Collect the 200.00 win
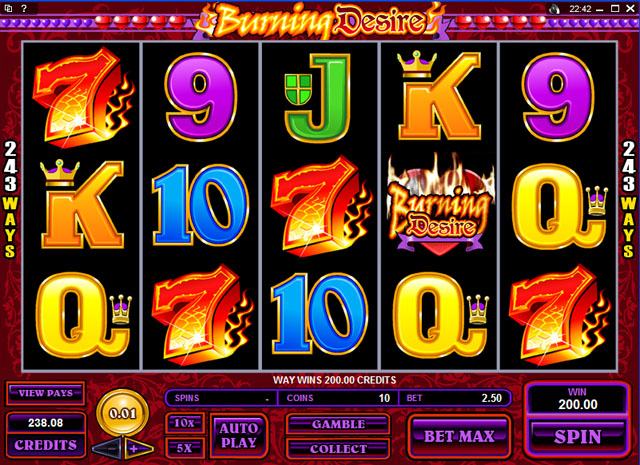 (x=338, y=449)
